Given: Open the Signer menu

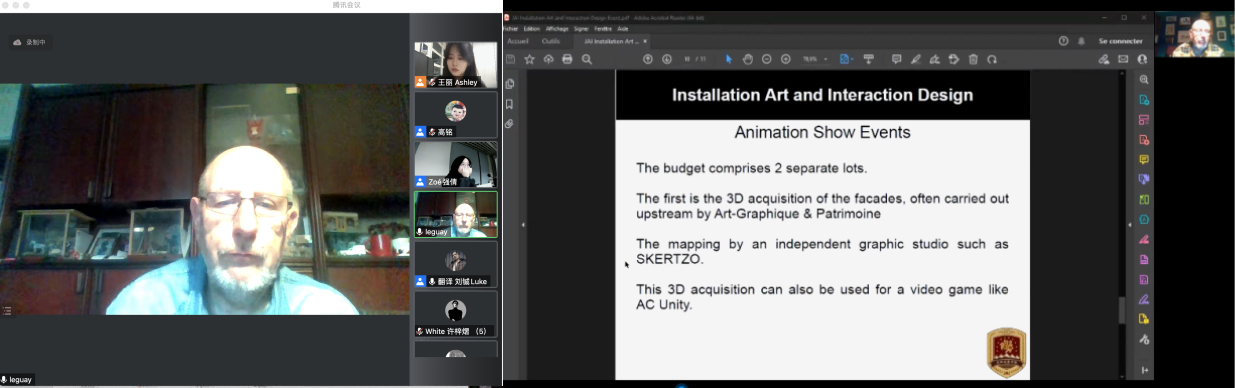Looking at the screenshot, I should point(581,29).
